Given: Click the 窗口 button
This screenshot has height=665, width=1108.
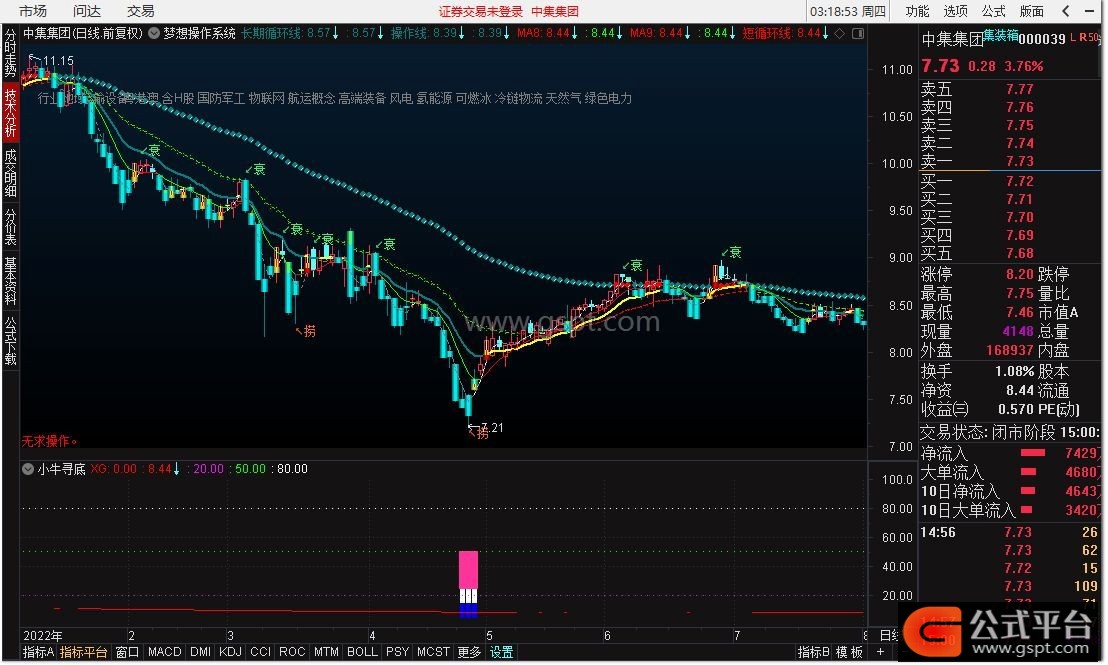Looking at the screenshot, I should 127,652.
